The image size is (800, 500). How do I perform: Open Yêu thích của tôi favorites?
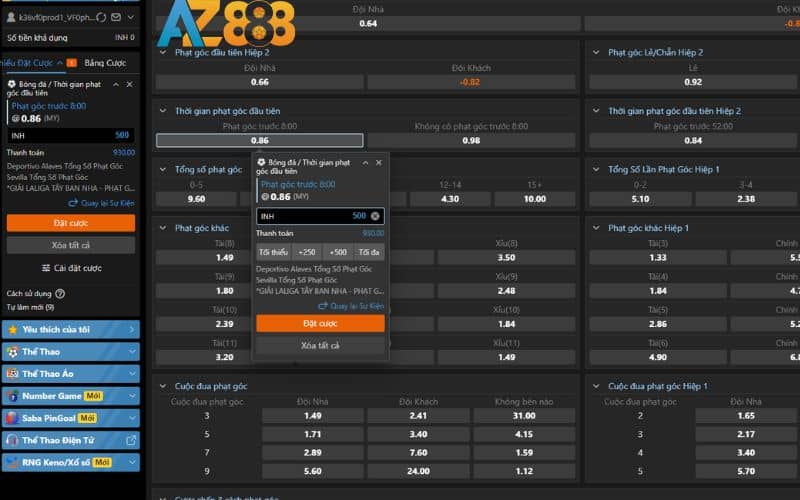(x=70, y=329)
